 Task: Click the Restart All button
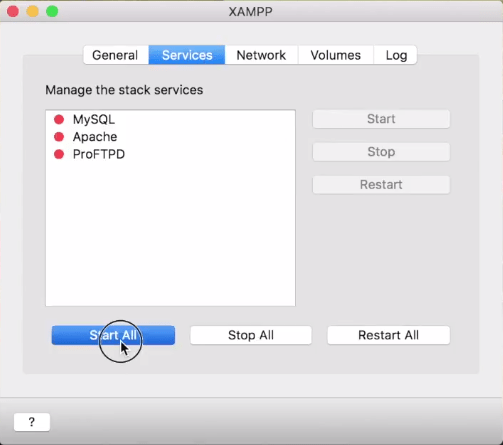click(388, 335)
